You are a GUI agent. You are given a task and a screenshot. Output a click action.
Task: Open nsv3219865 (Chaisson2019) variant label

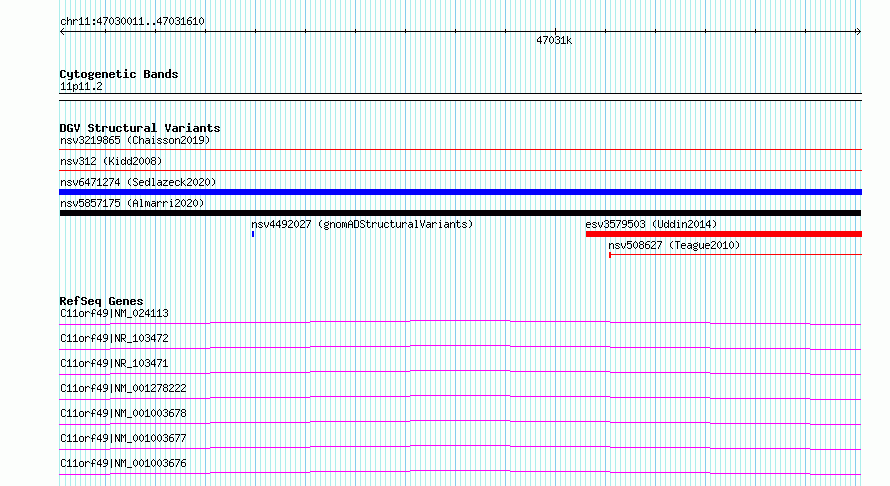[x=135, y=140]
